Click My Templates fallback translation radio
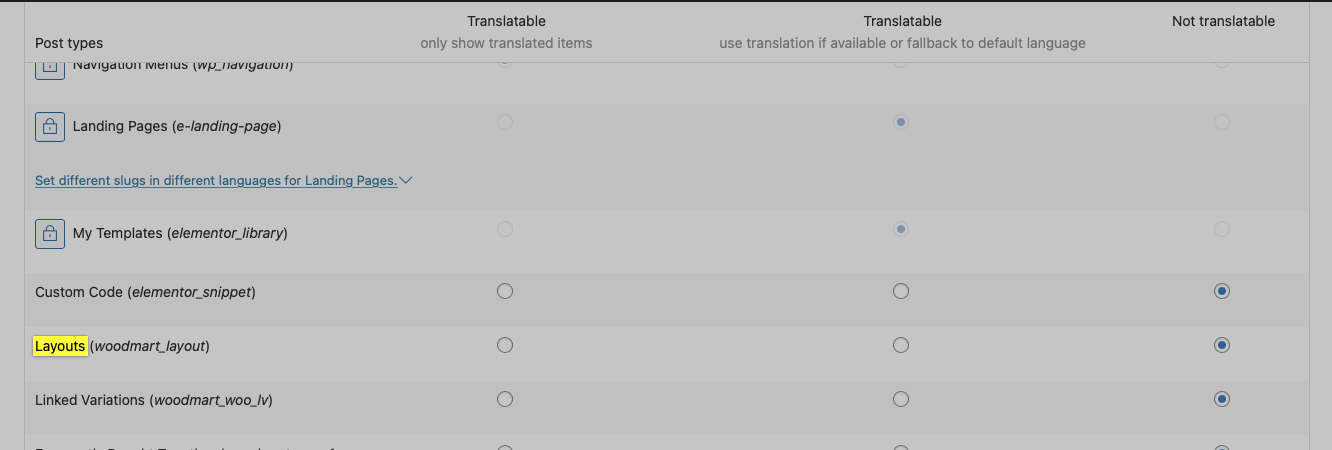This screenshot has width=1332, height=450. tap(901, 229)
